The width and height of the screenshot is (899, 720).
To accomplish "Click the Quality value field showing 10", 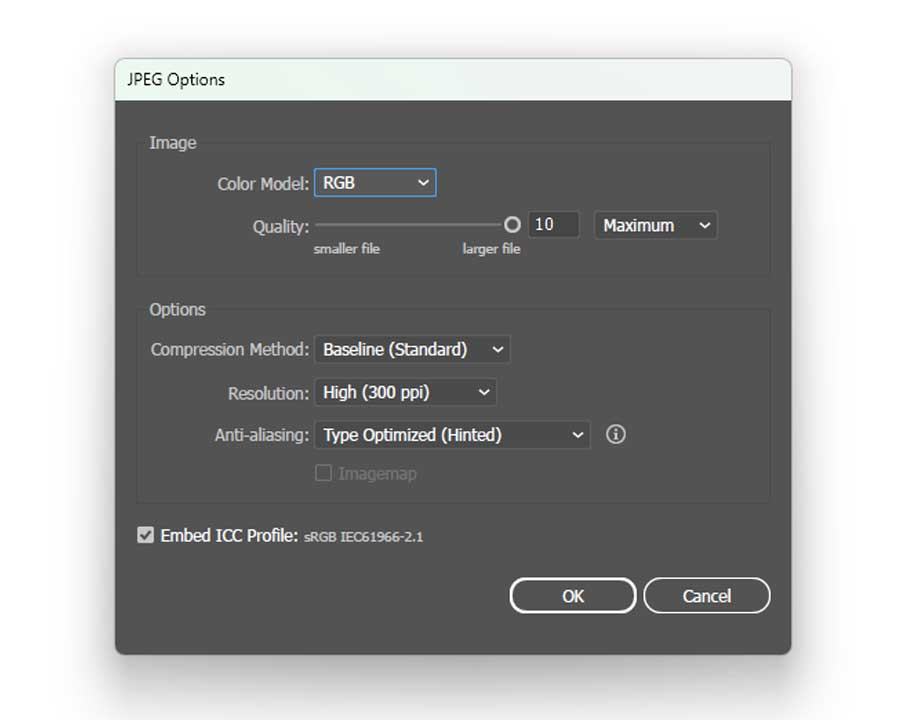I will (x=553, y=225).
